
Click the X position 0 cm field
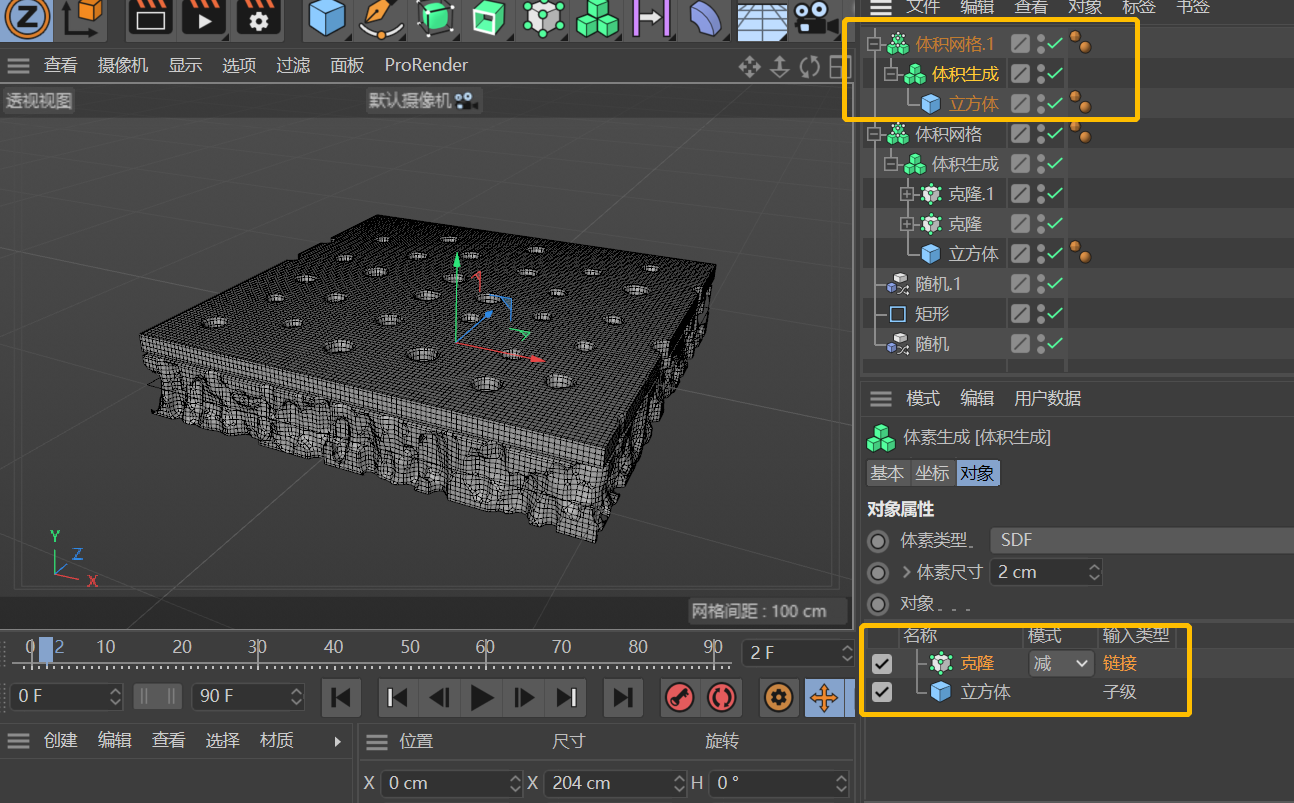(452, 783)
